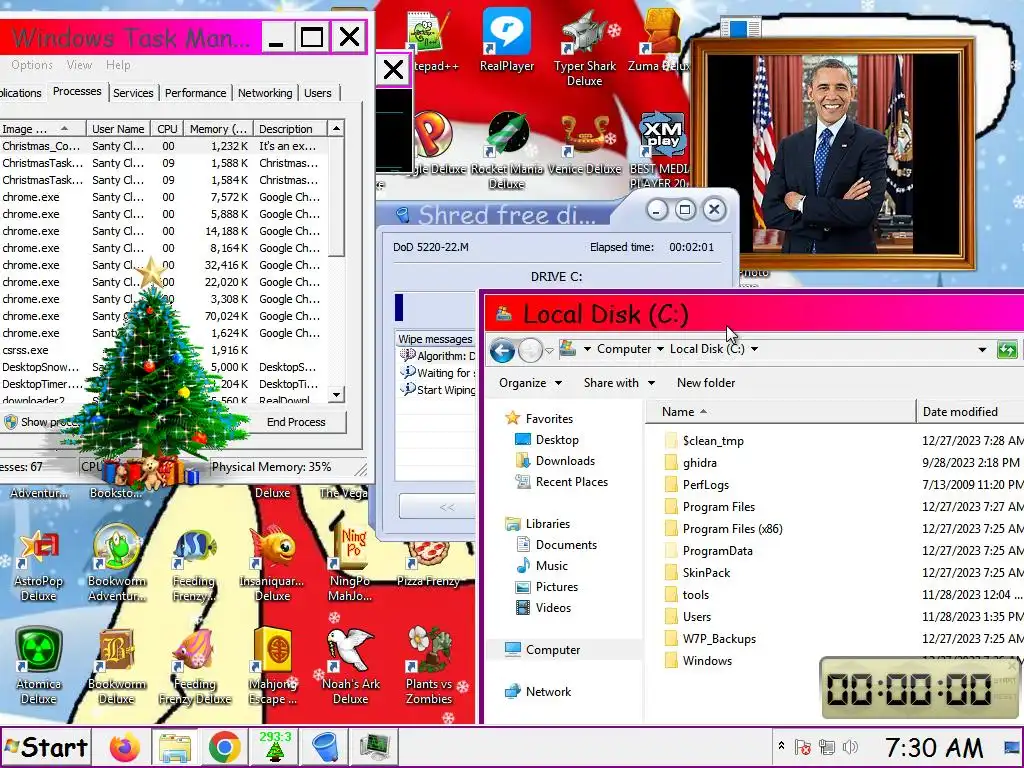Click the Obama photo frame gadget
Screen dimensions: 1024x768
[x=833, y=154]
